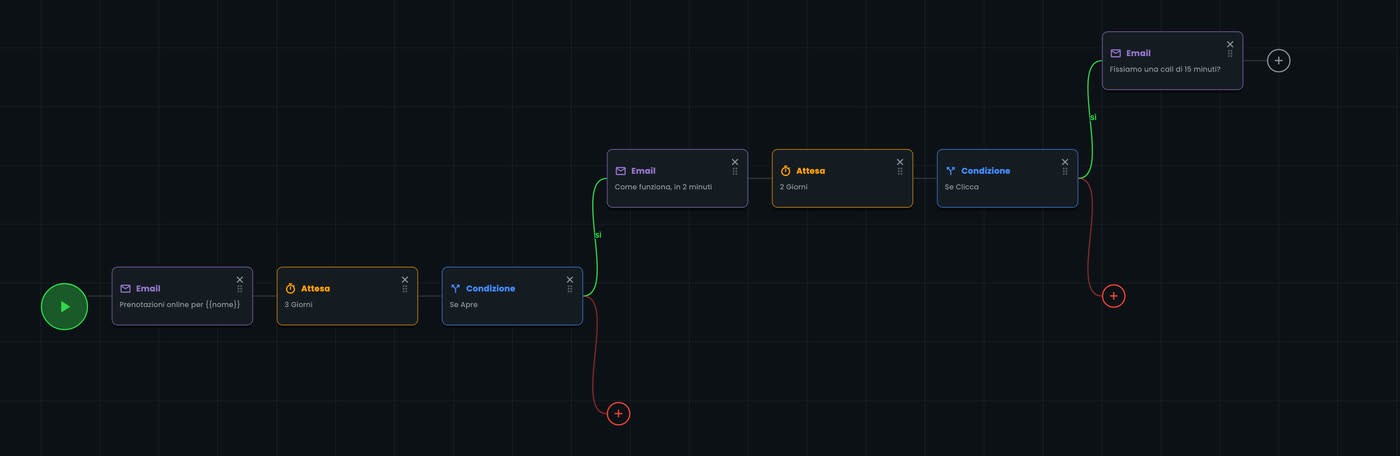Viewport: 1400px width, 456px height.
Task: Click 'sì' label on 'Se Apre' branch
Action: click(598, 235)
